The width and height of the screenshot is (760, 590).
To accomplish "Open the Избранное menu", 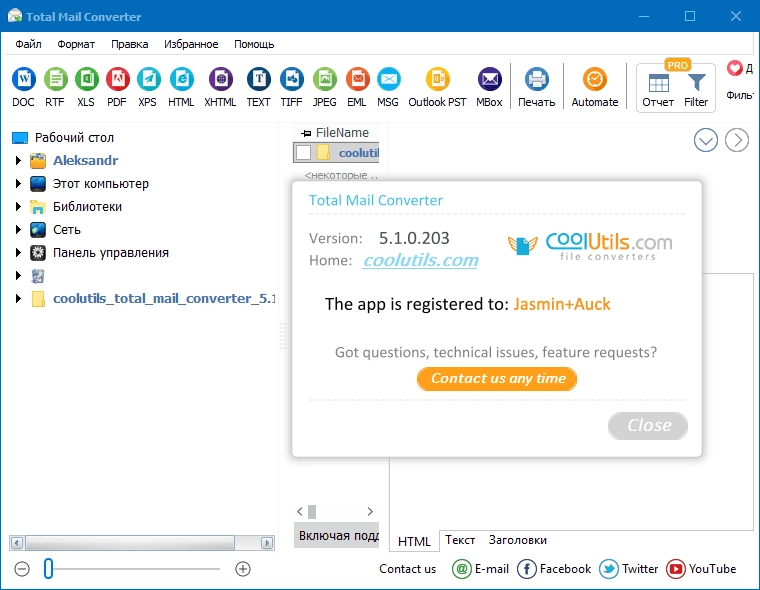I will (x=191, y=44).
